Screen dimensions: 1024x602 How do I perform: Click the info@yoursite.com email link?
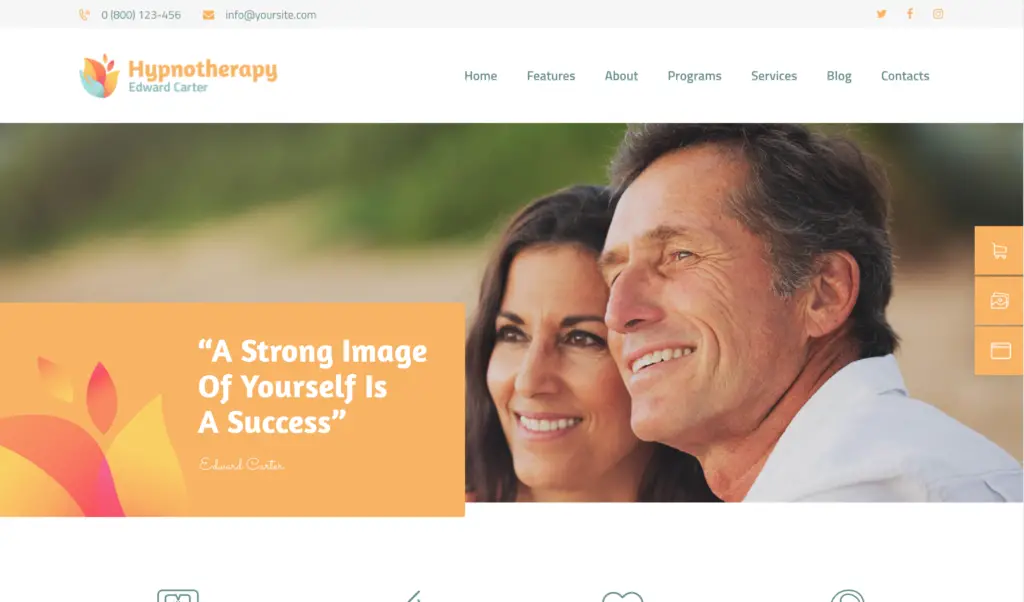pyautogui.click(x=270, y=15)
